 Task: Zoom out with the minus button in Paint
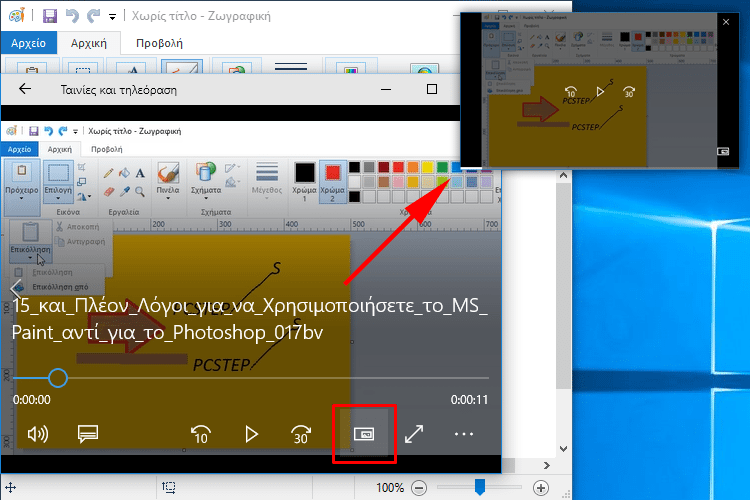click(419, 488)
